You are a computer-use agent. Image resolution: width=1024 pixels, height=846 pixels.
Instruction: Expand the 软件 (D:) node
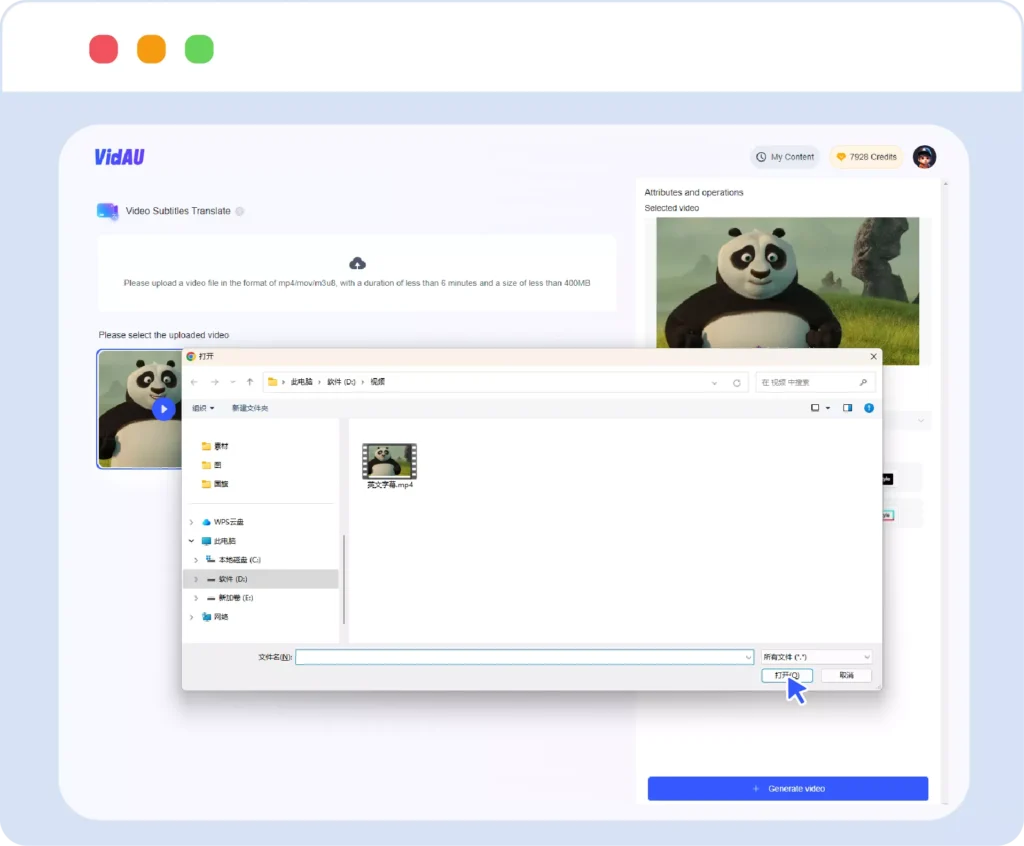(x=196, y=579)
